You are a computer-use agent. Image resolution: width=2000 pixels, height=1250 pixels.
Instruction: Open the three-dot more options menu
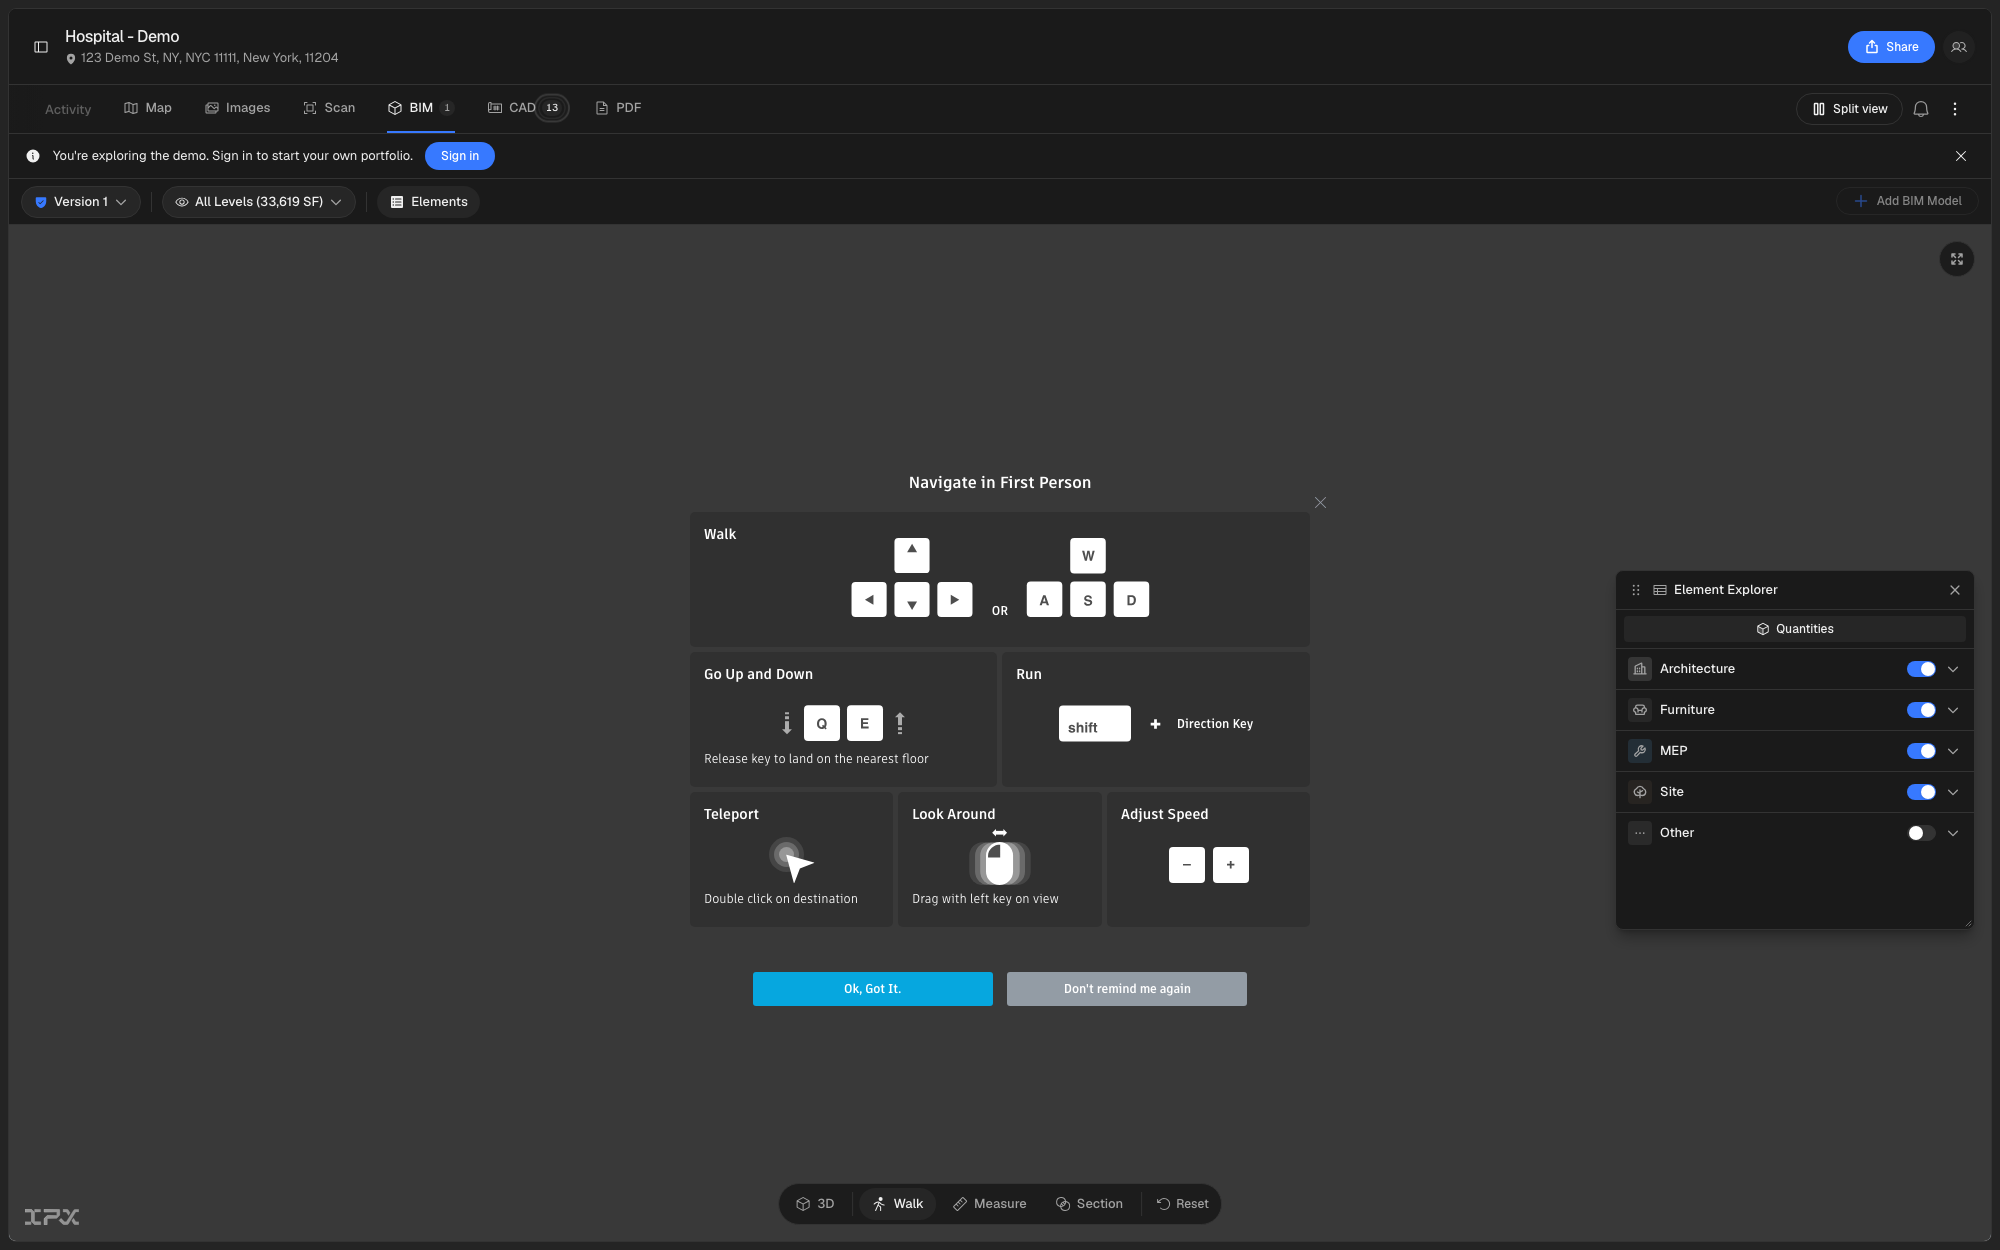click(1954, 109)
